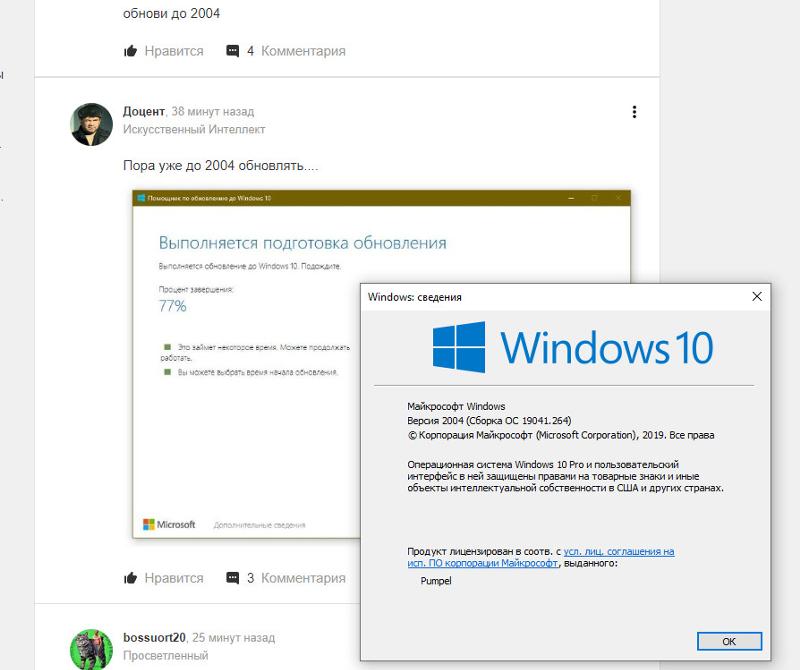Open the 4 Комментария on top answer

tap(286, 51)
